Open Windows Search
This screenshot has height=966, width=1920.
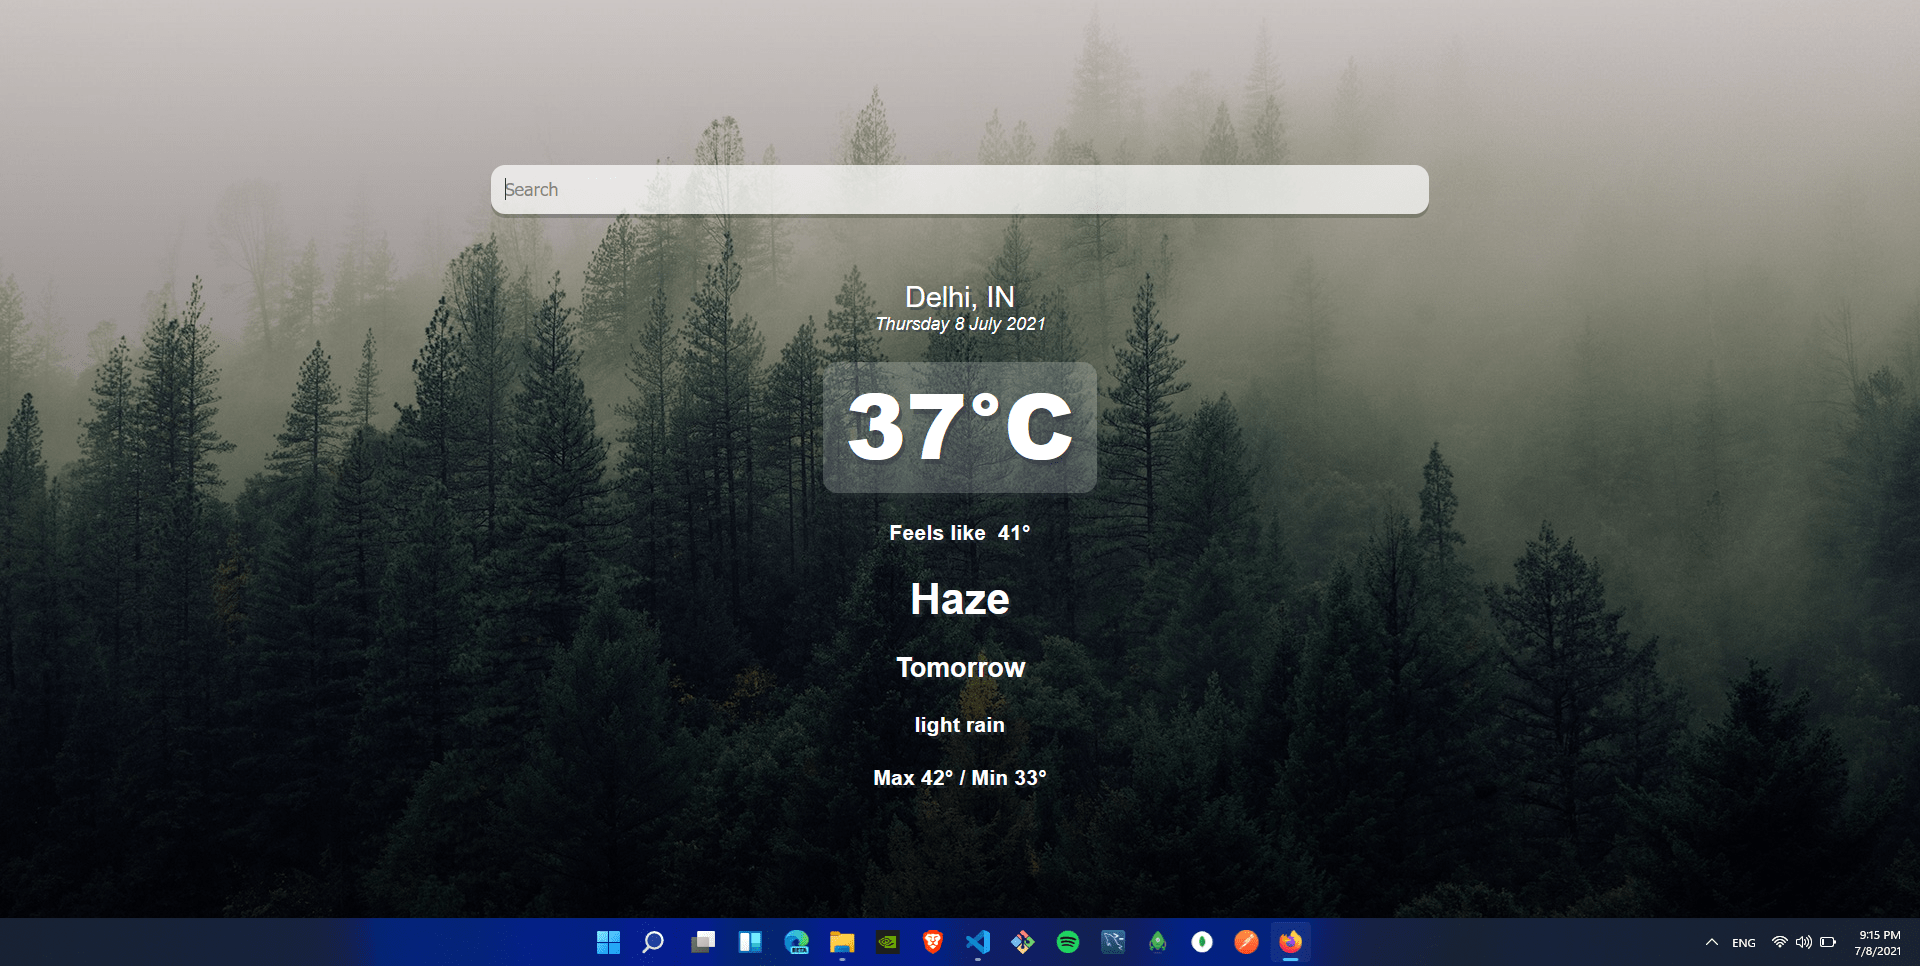[x=652, y=941]
